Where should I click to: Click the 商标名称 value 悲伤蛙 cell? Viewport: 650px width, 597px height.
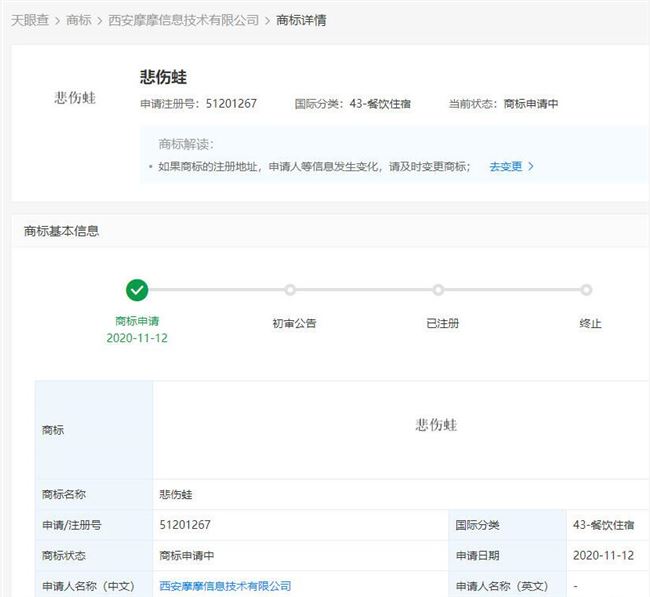[x=401, y=494]
